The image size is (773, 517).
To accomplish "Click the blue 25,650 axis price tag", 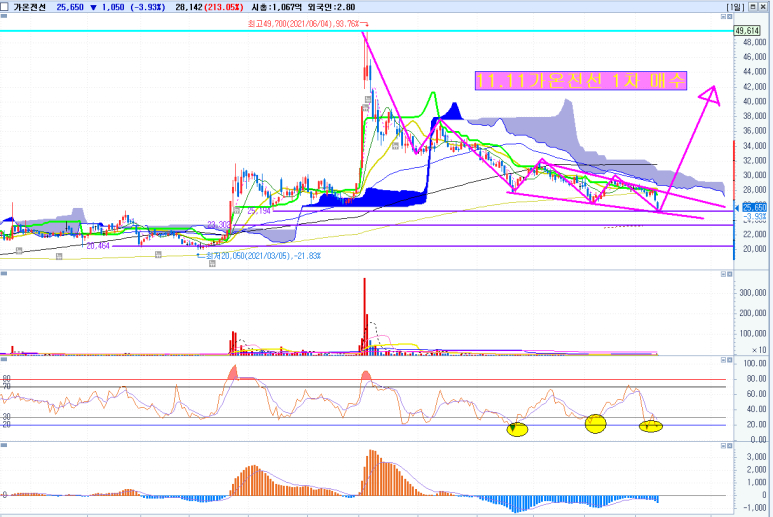I will coord(754,207).
